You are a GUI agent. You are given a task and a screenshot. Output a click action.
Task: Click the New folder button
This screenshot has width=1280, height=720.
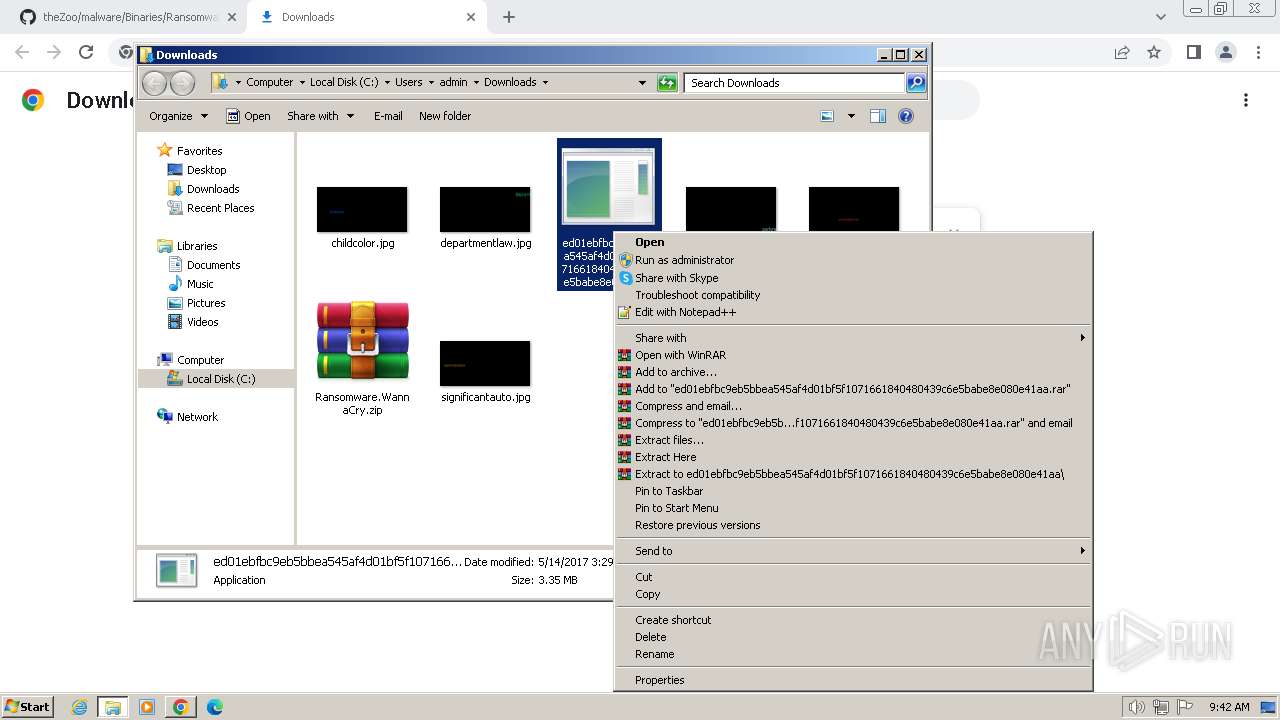[445, 116]
